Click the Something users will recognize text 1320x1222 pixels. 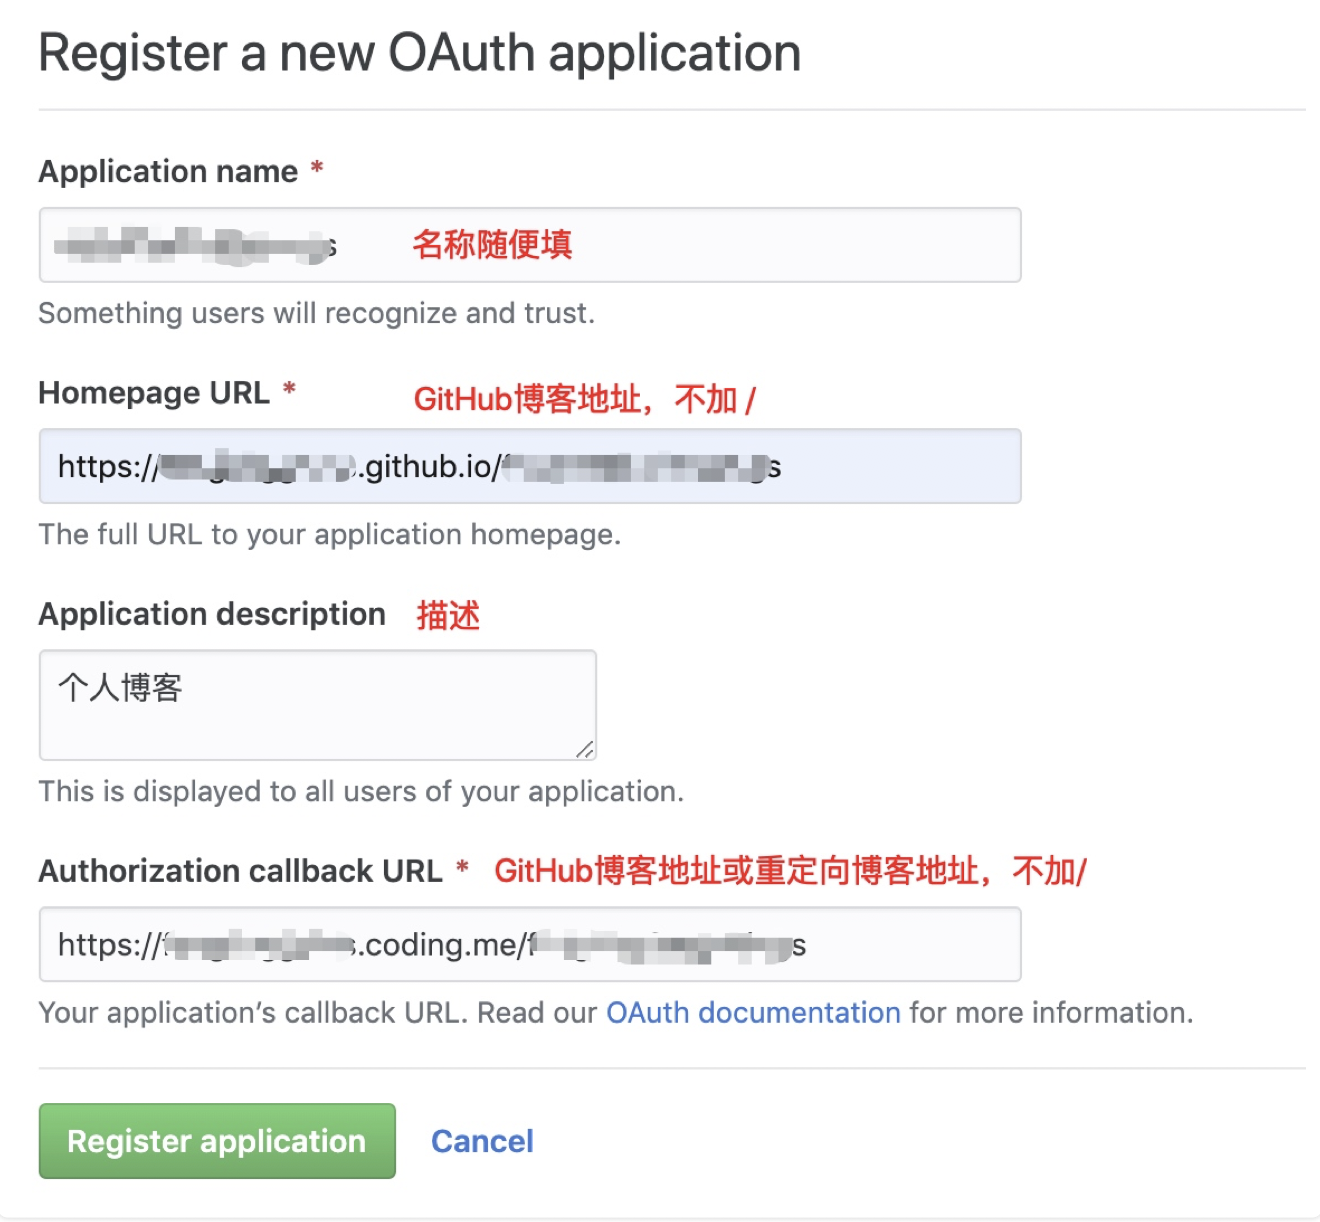point(316,313)
